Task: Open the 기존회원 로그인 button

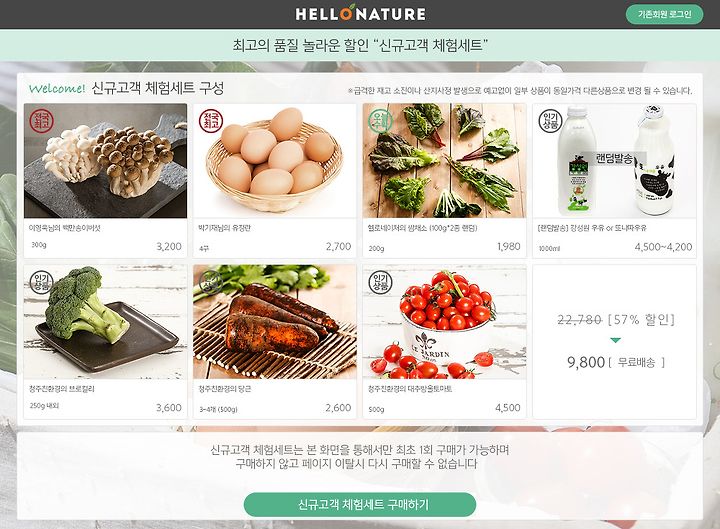Action: coord(664,14)
